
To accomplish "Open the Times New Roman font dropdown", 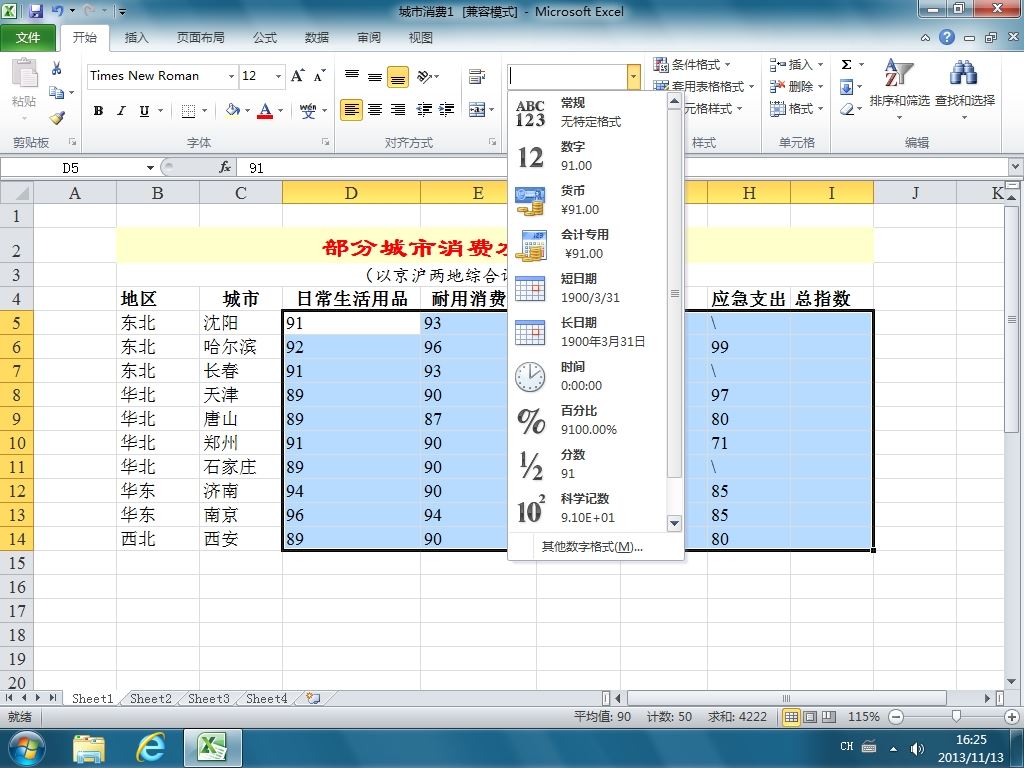I will [231, 76].
